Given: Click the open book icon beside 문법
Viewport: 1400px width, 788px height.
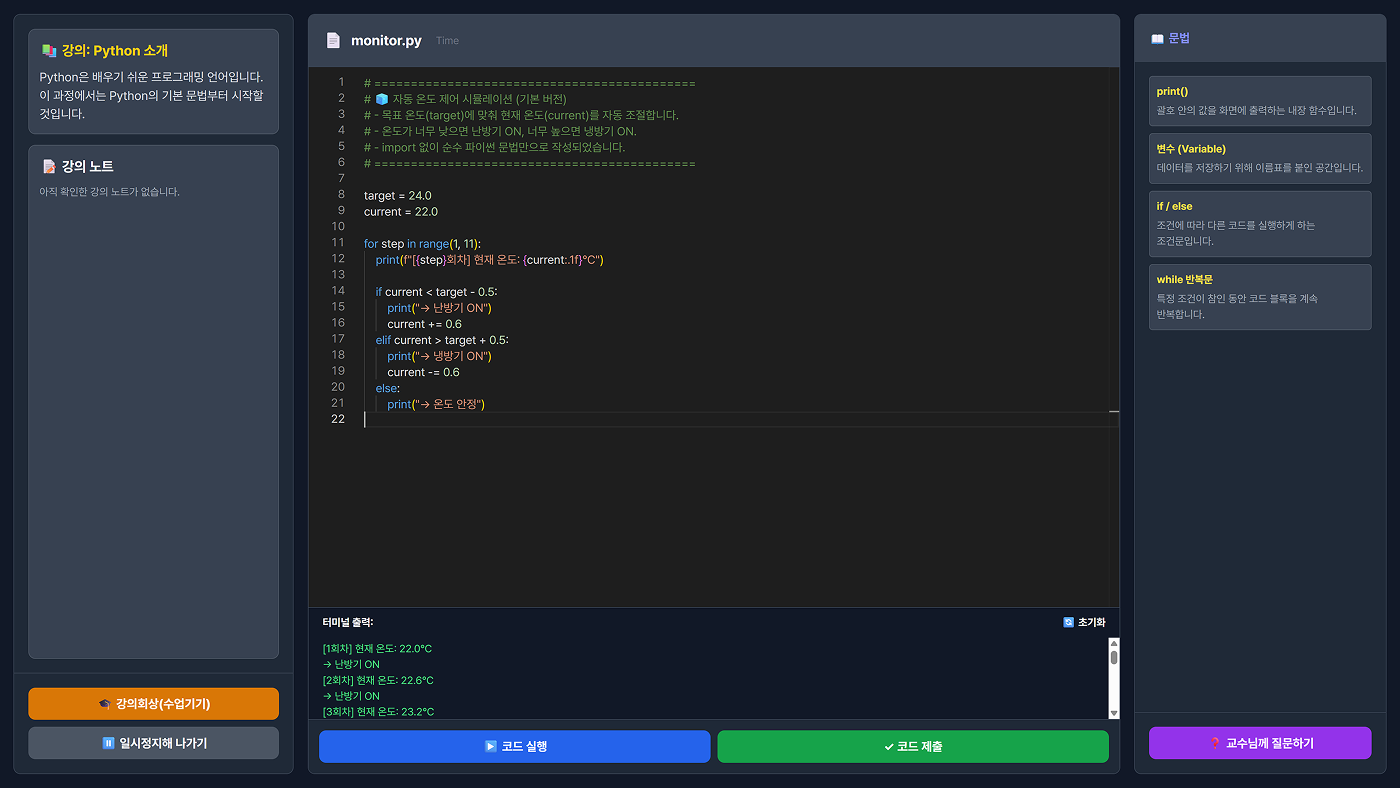Looking at the screenshot, I should point(1157,39).
